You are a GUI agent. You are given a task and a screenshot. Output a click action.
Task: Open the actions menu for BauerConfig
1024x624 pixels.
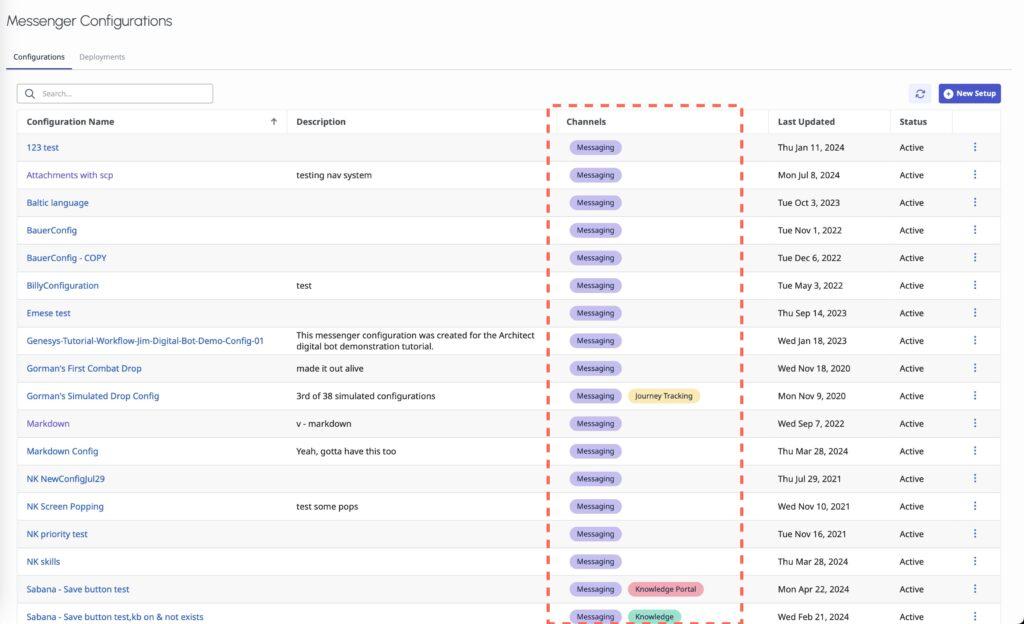click(975, 230)
